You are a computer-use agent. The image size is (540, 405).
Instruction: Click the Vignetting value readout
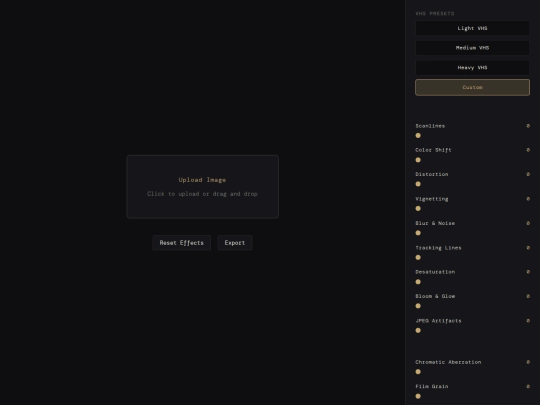pos(528,199)
